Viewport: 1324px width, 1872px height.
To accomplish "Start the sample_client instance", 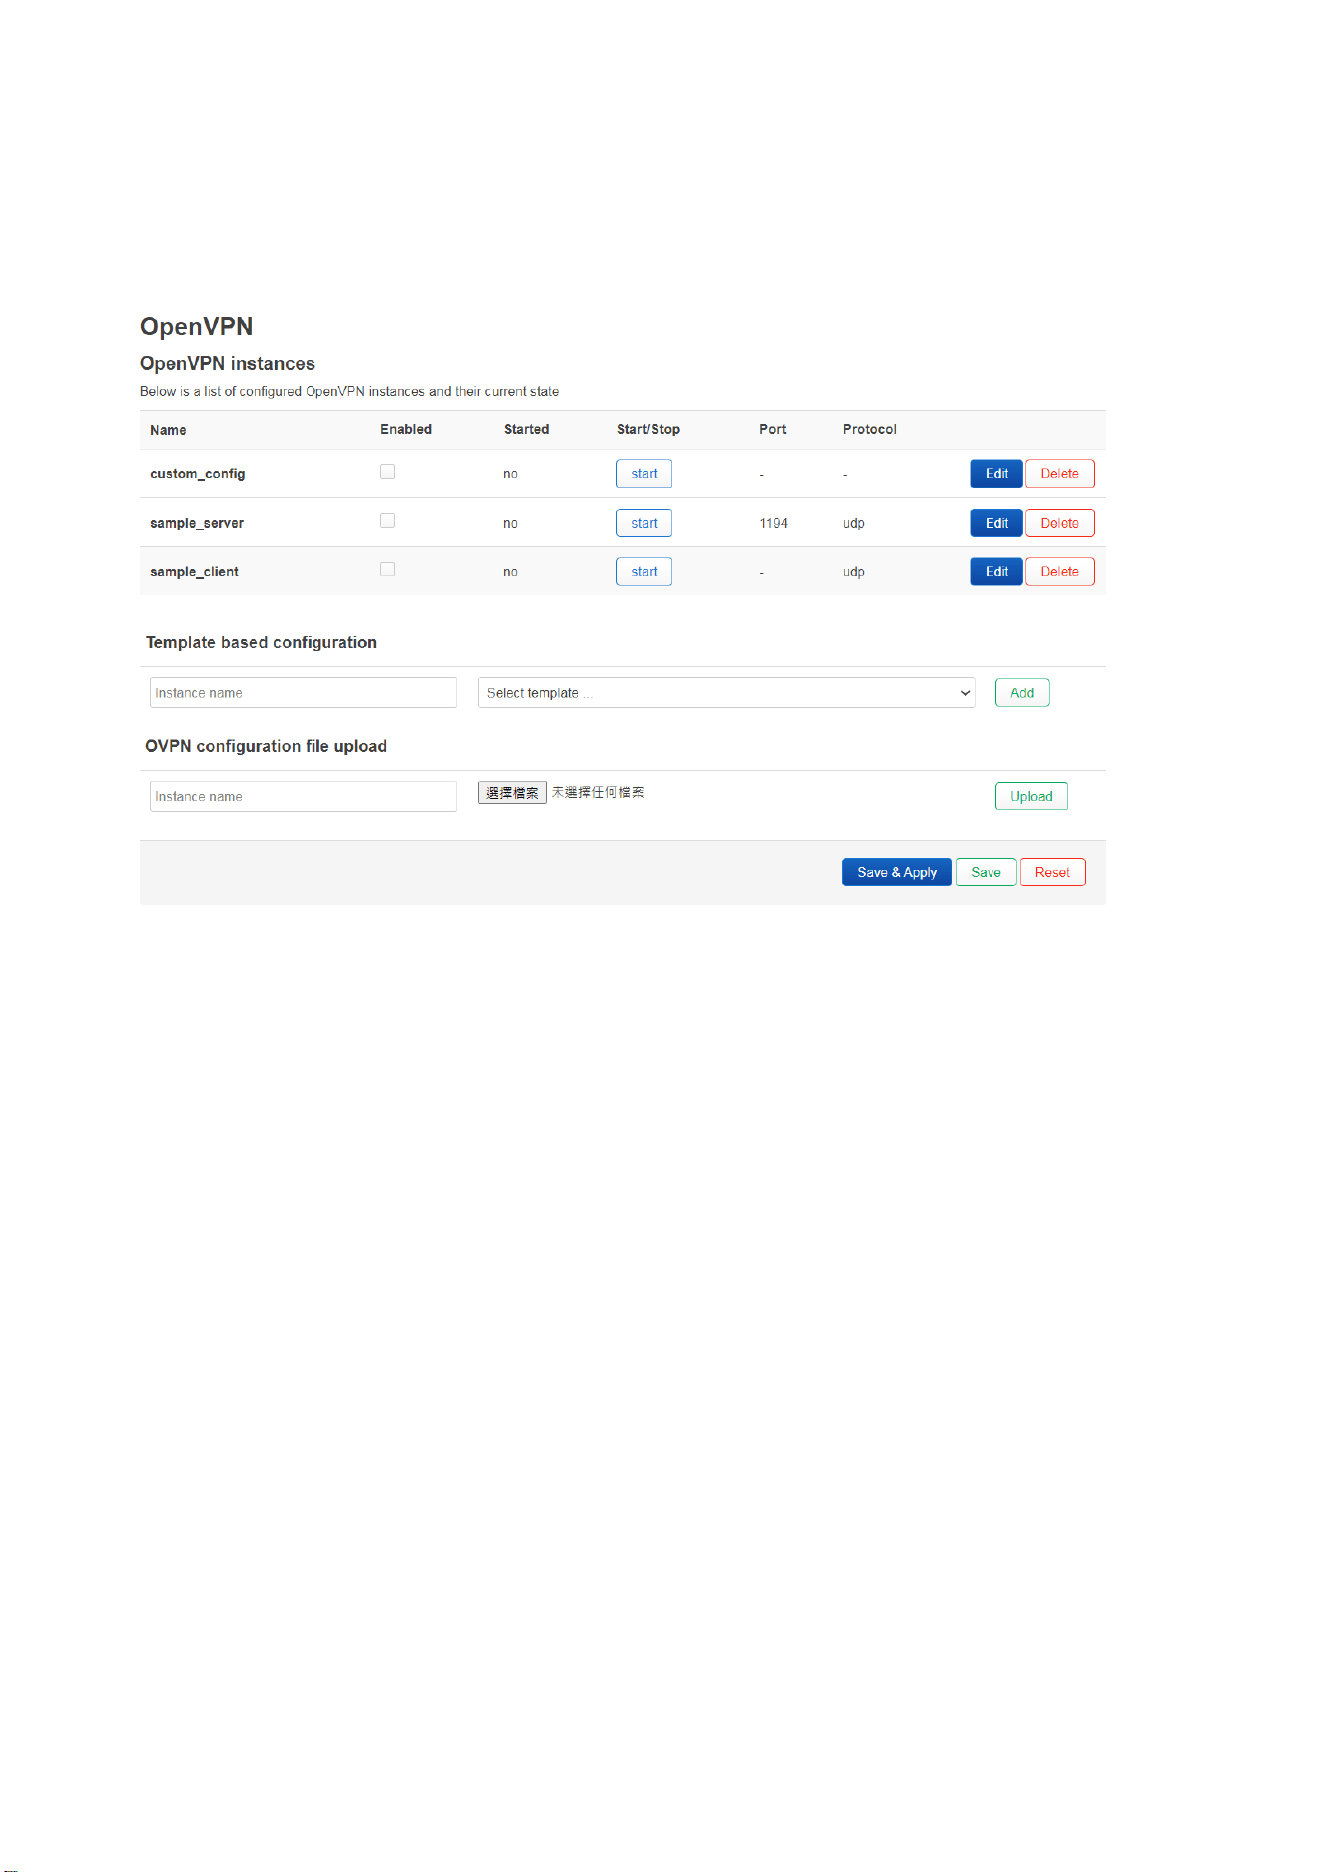I will point(644,572).
